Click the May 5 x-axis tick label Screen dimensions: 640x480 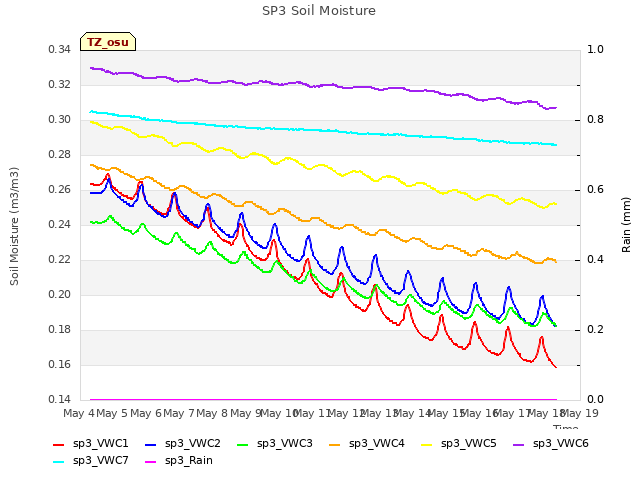(x=112, y=413)
